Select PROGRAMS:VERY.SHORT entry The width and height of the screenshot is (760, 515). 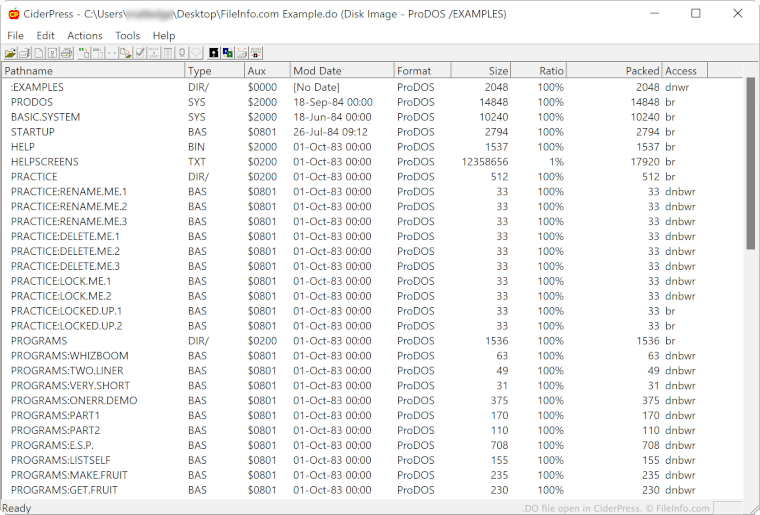coord(372,386)
